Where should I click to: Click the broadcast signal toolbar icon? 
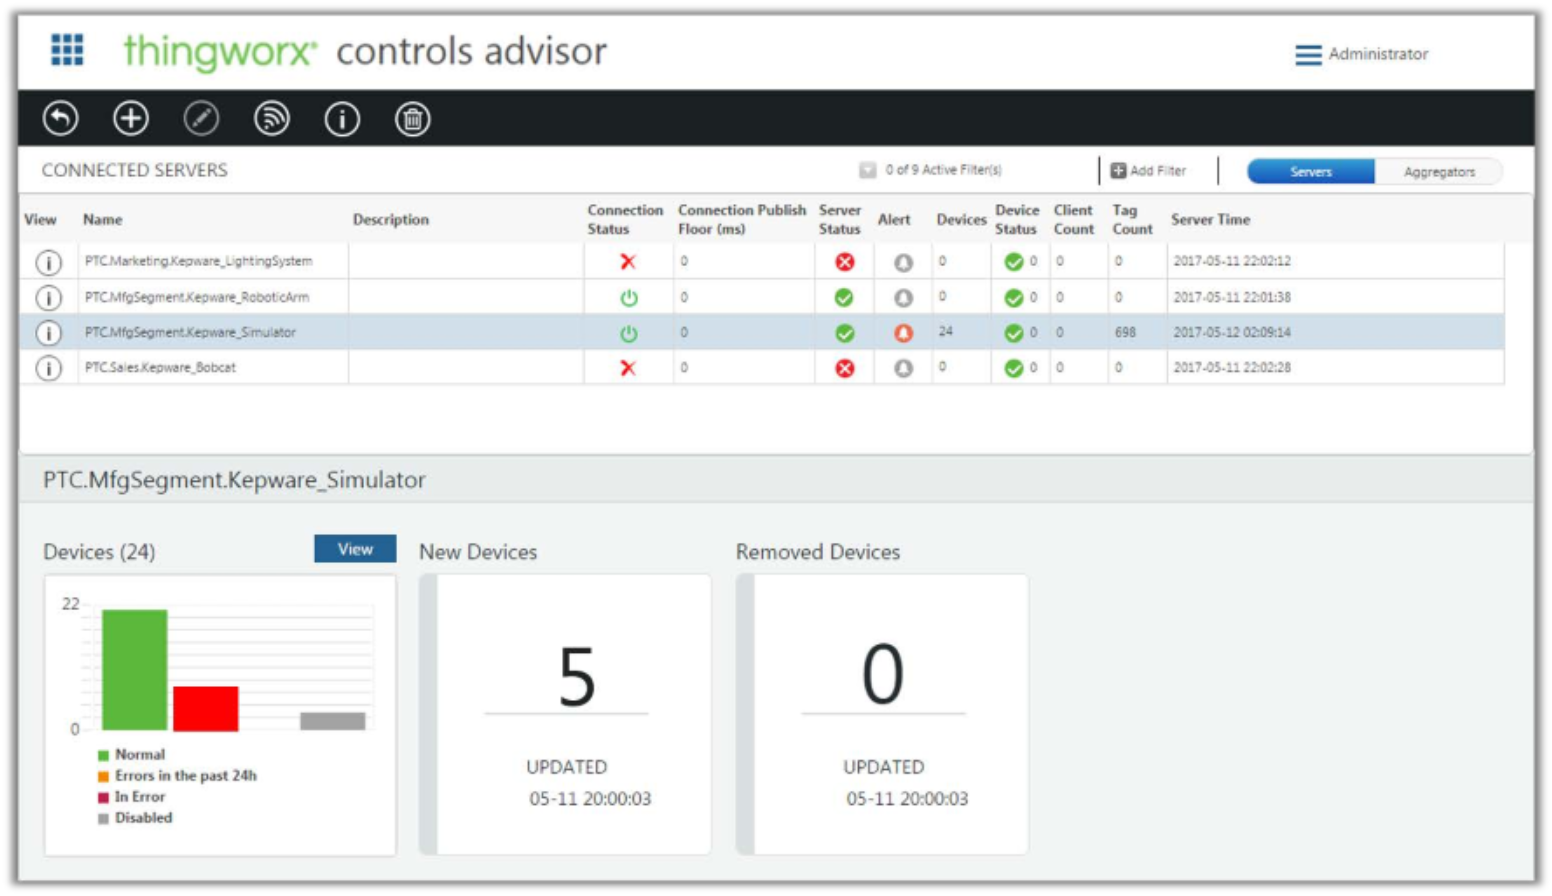[x=271, y=119]
